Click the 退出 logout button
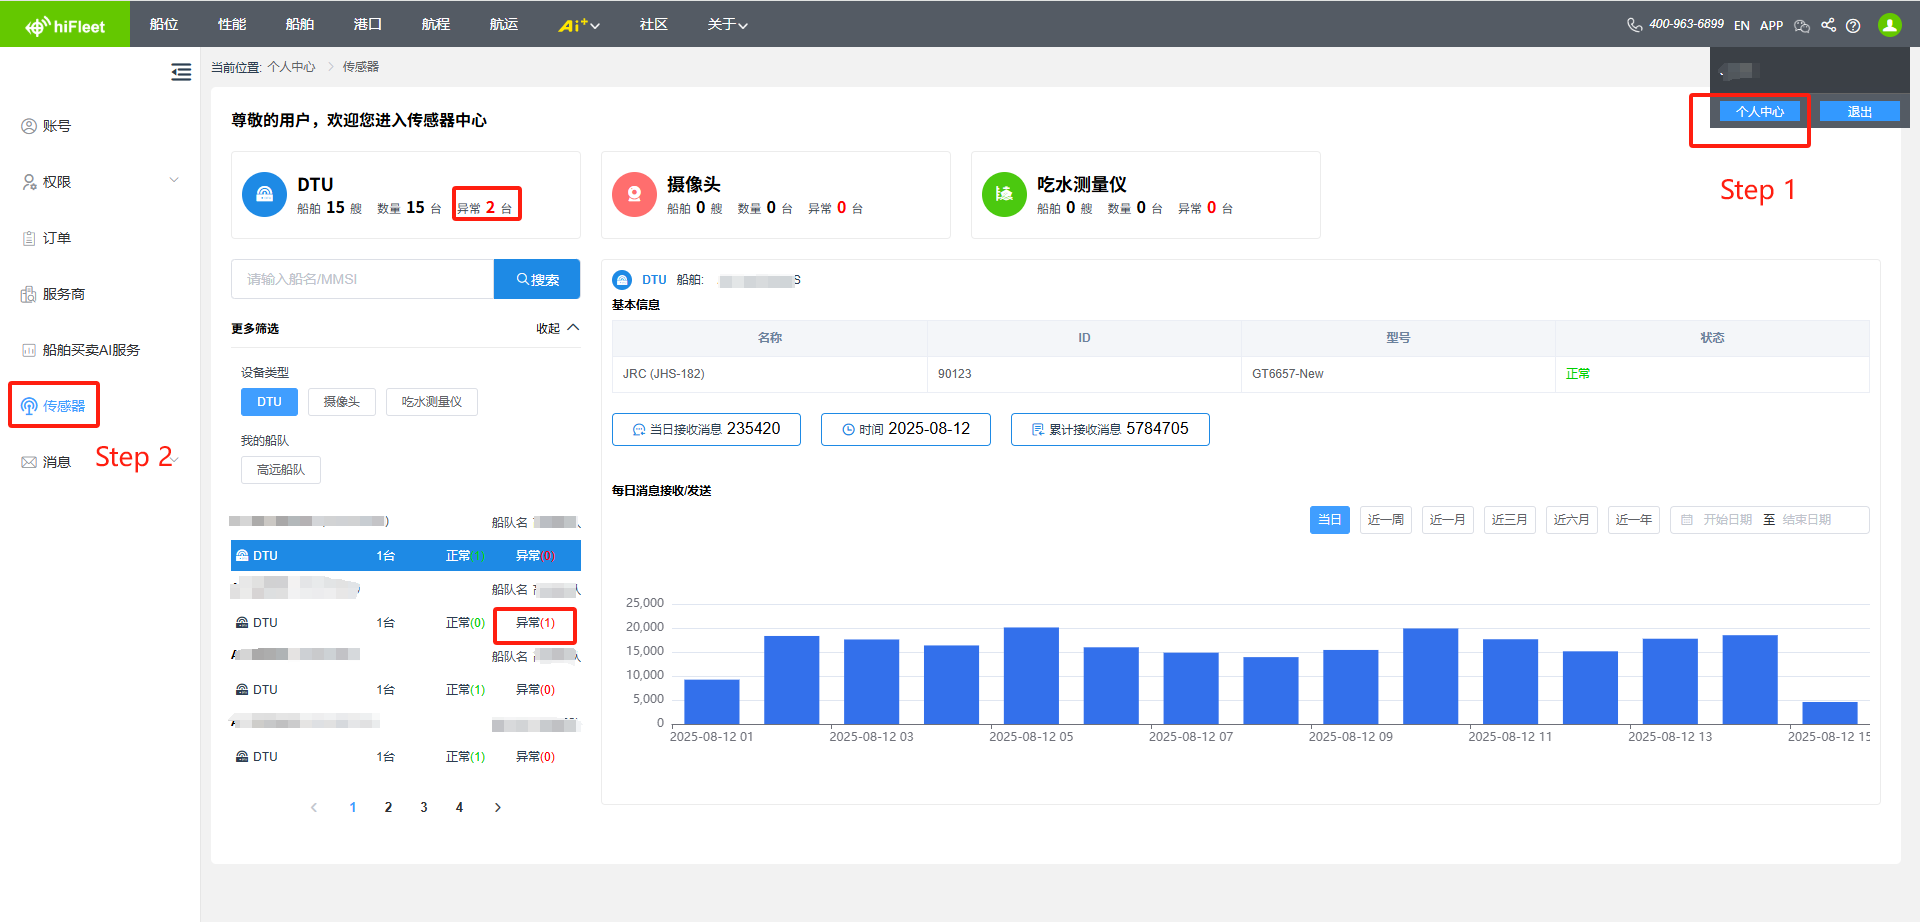1920x922 pixels. click(1860, 112)
